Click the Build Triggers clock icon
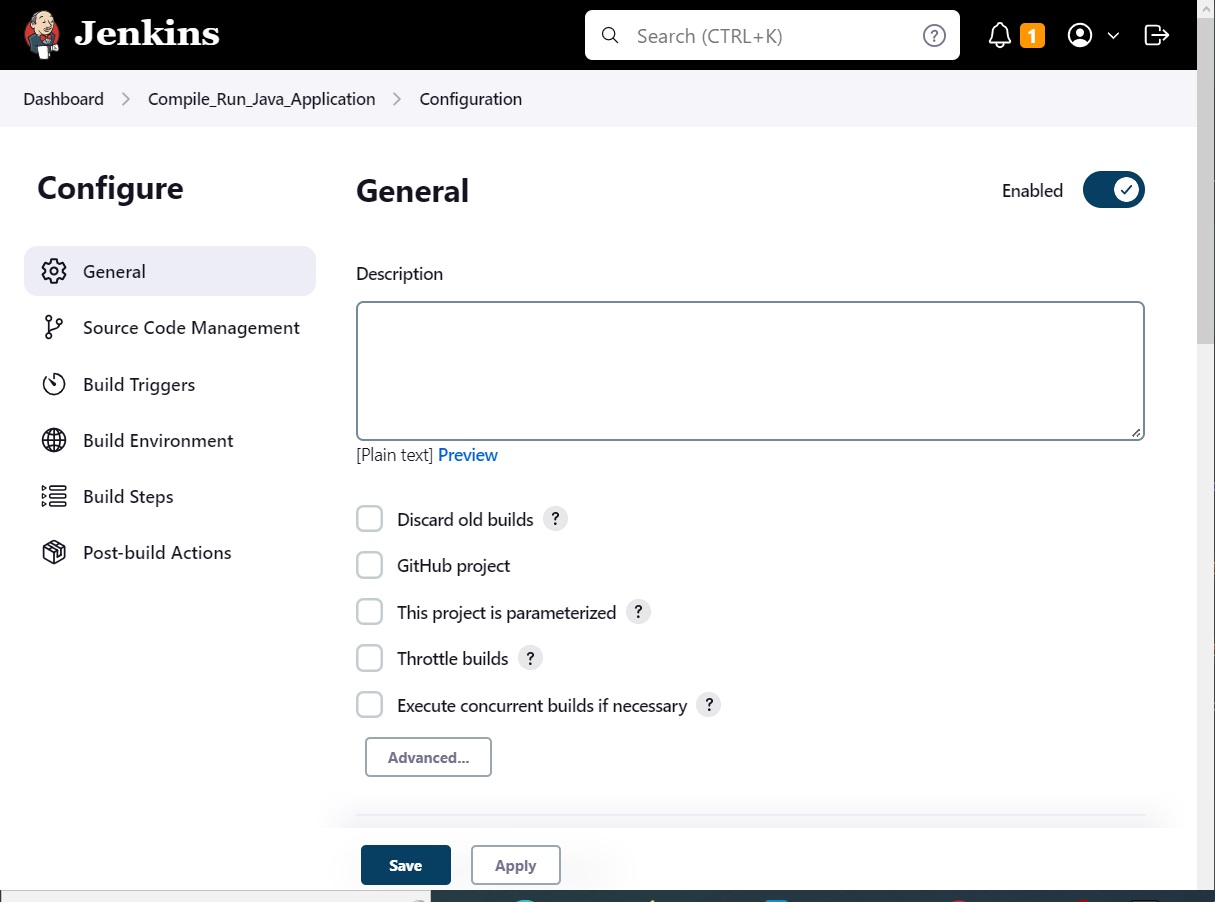Image resolution: width=1215 pixels, height=902 pixels. (54, 384)
